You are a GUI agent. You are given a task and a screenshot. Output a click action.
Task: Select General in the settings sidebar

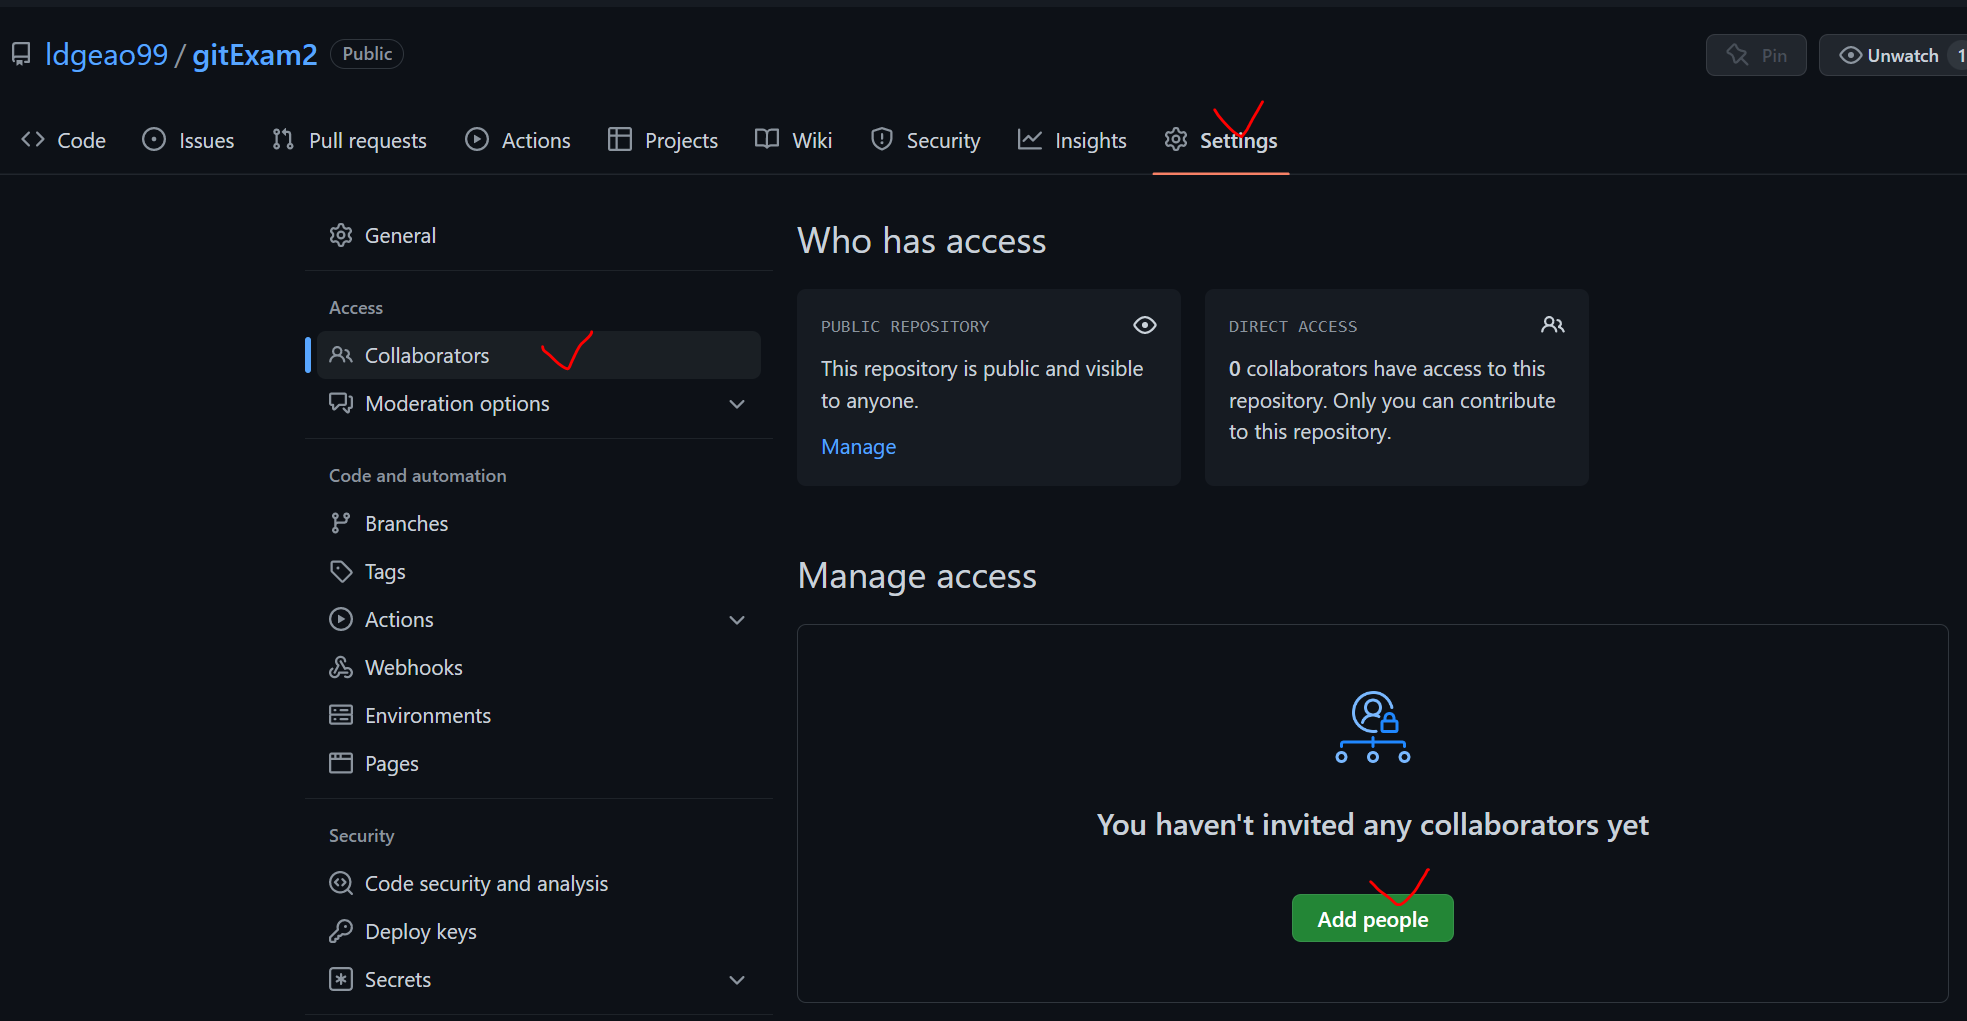click(539, 236)
